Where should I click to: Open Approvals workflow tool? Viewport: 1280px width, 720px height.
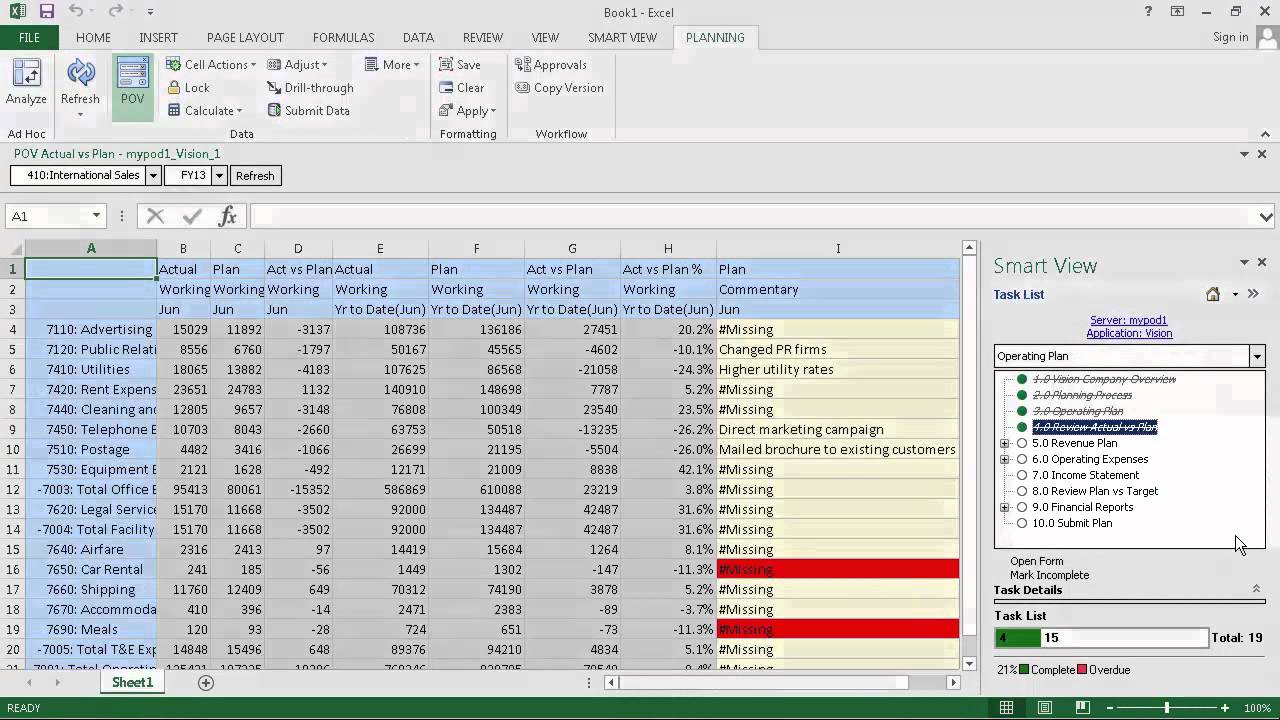click(551, 64)
